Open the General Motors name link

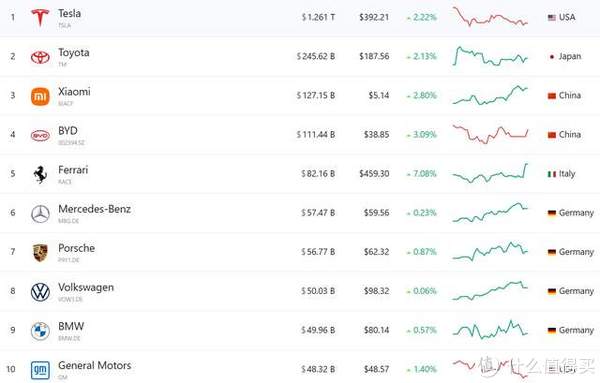tap(95, 365)
